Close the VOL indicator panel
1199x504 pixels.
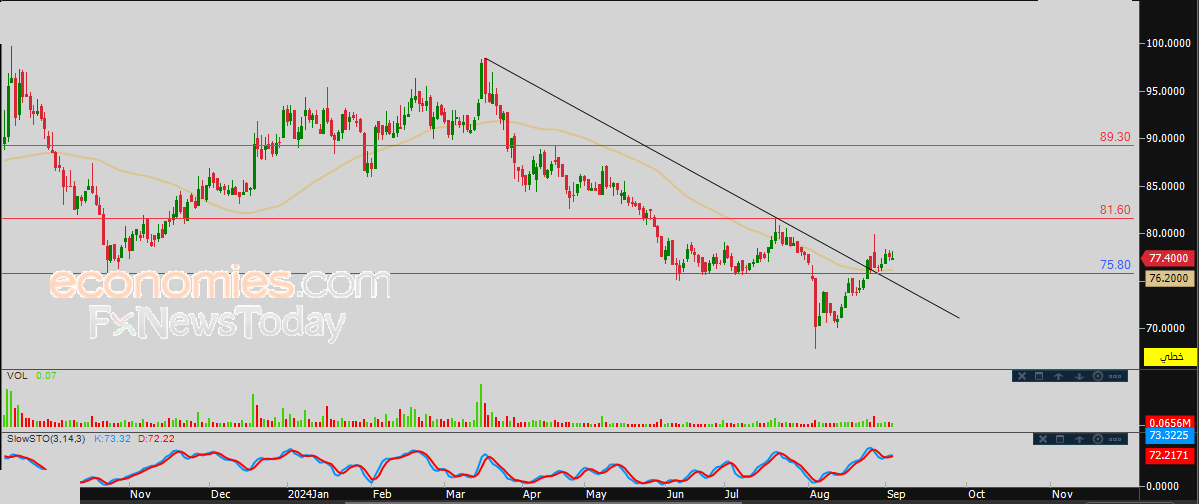(x=1020, y=376)
